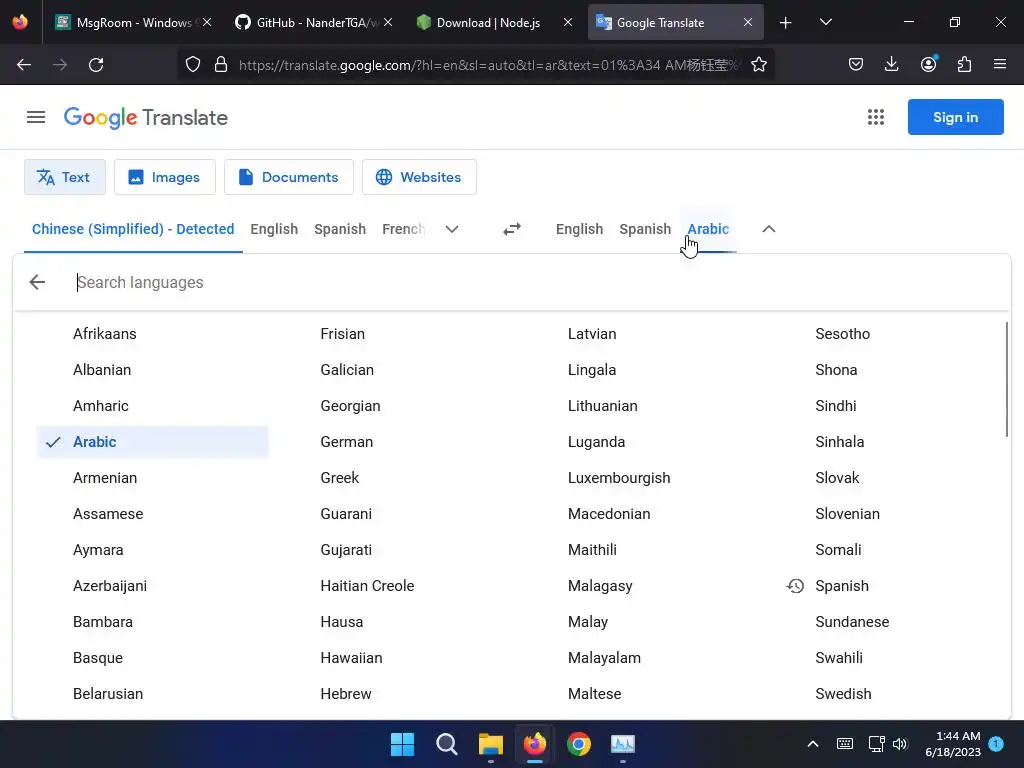Select Sesotho from the language list

click(842, 334)
